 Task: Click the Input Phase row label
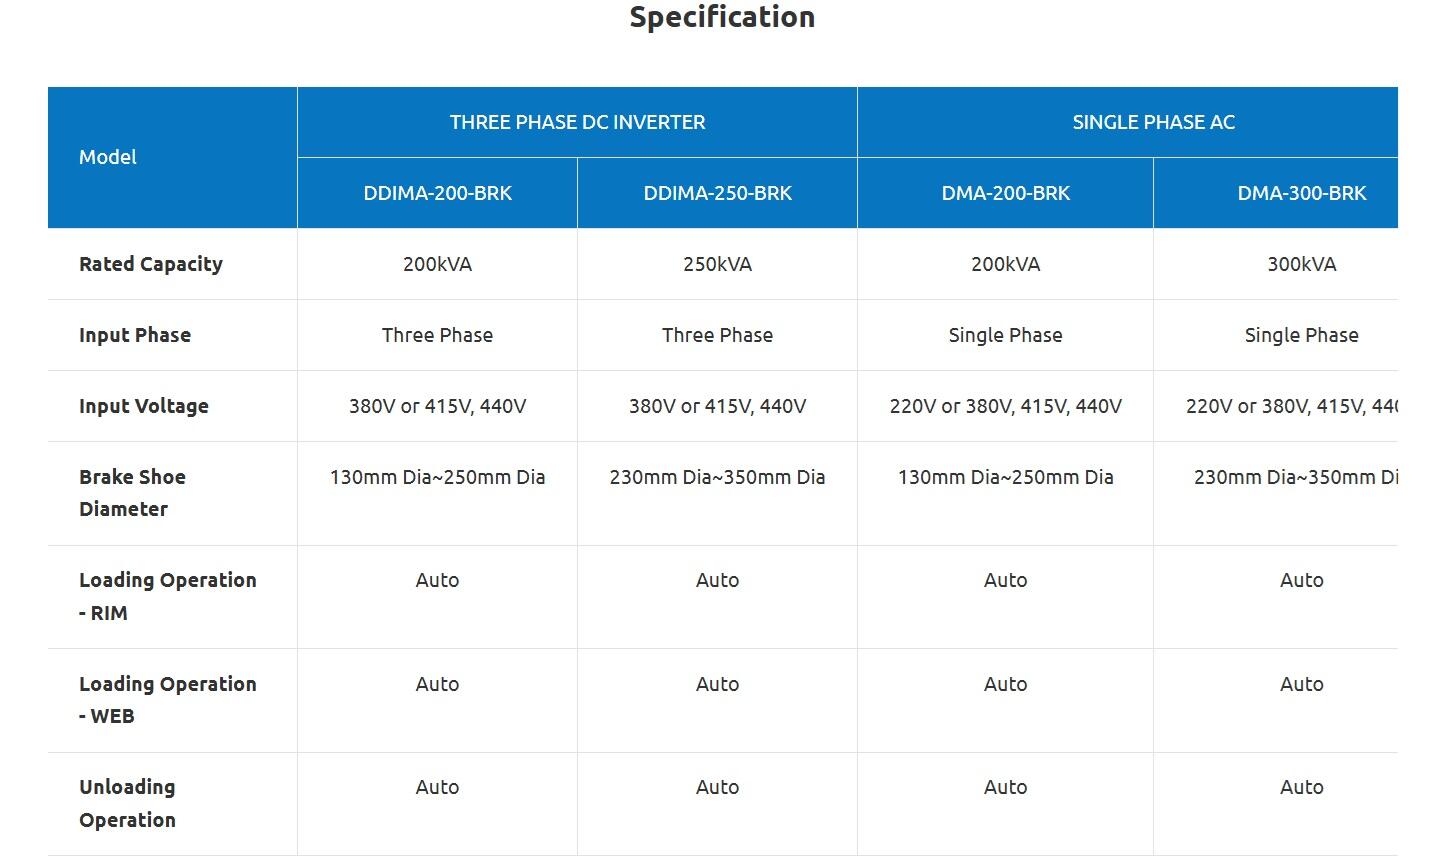pos(135,335)
